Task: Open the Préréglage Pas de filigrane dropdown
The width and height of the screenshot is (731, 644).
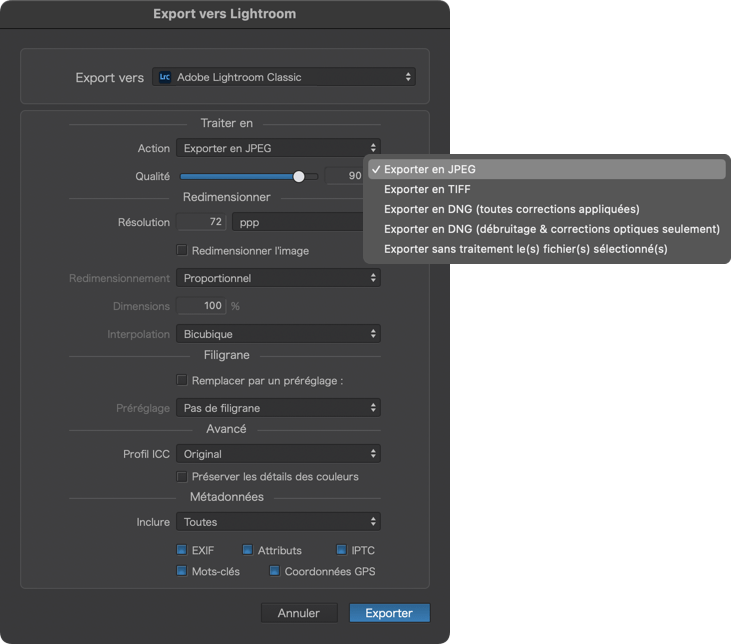Action: coord(278,408)
